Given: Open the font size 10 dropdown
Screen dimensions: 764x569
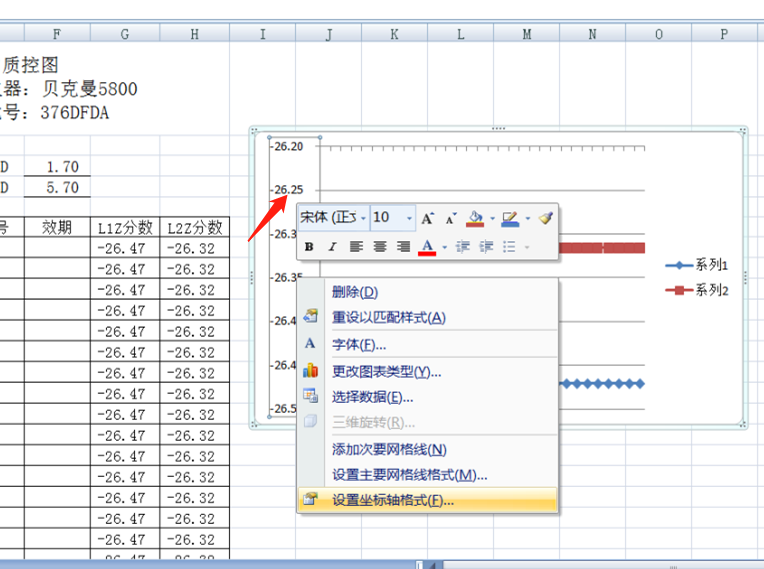Looking at the screenshot, I should [x=409, y=218].
